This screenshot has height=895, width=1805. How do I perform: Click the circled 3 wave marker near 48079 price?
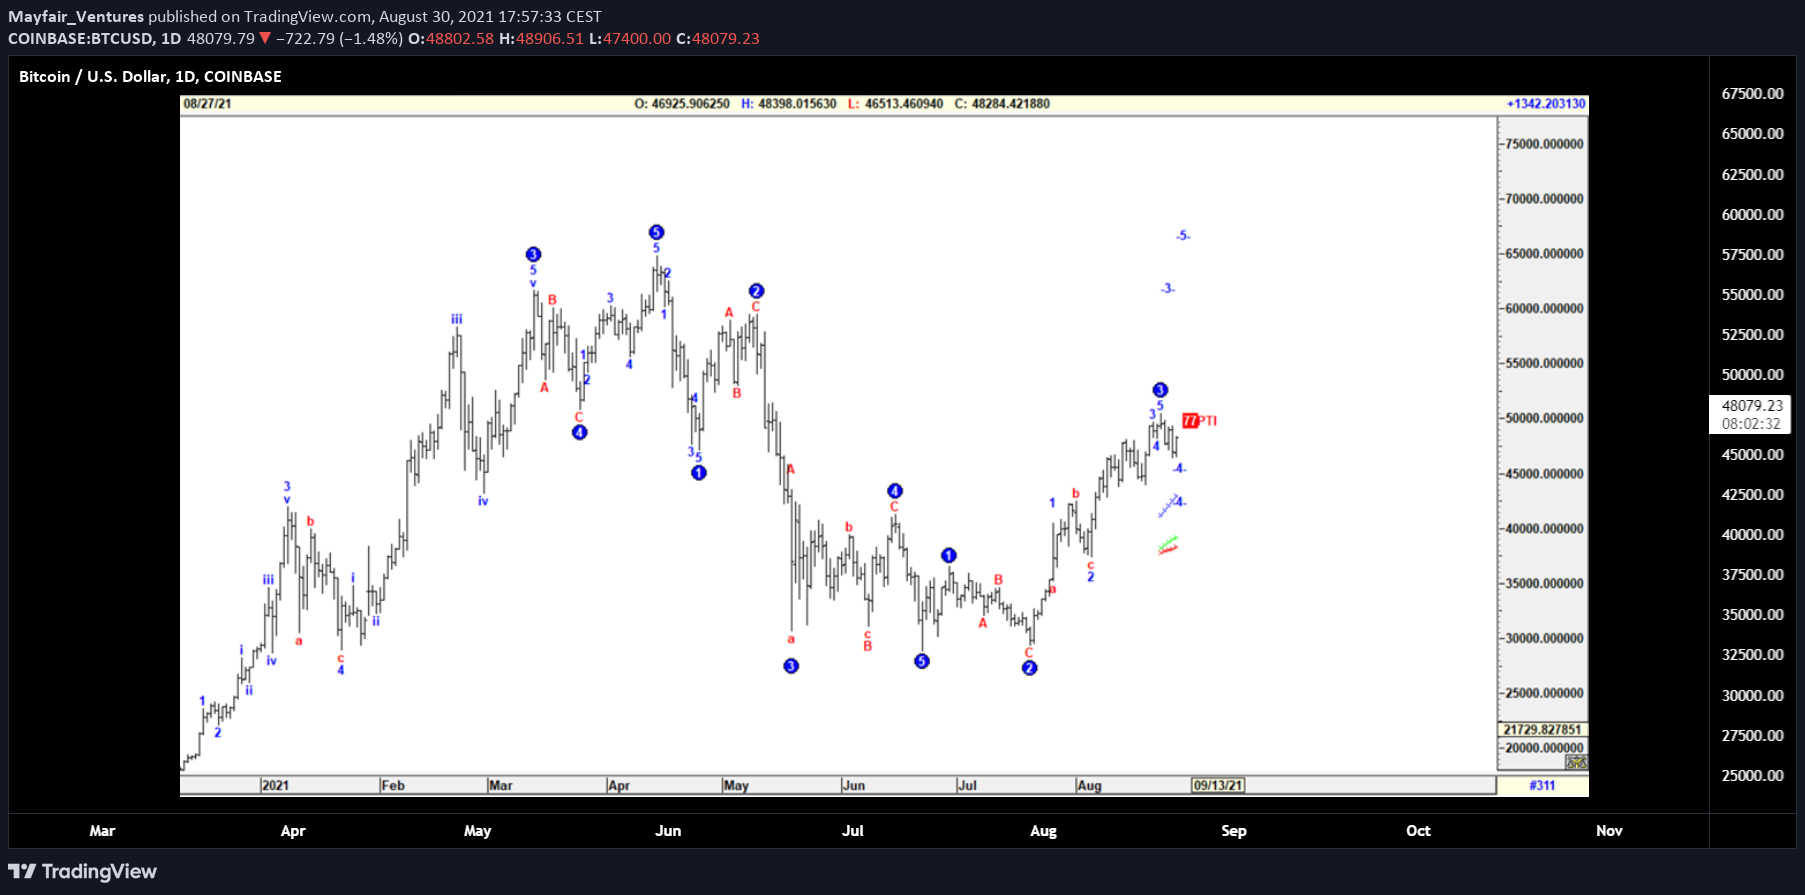click(x=1160, y=390)
